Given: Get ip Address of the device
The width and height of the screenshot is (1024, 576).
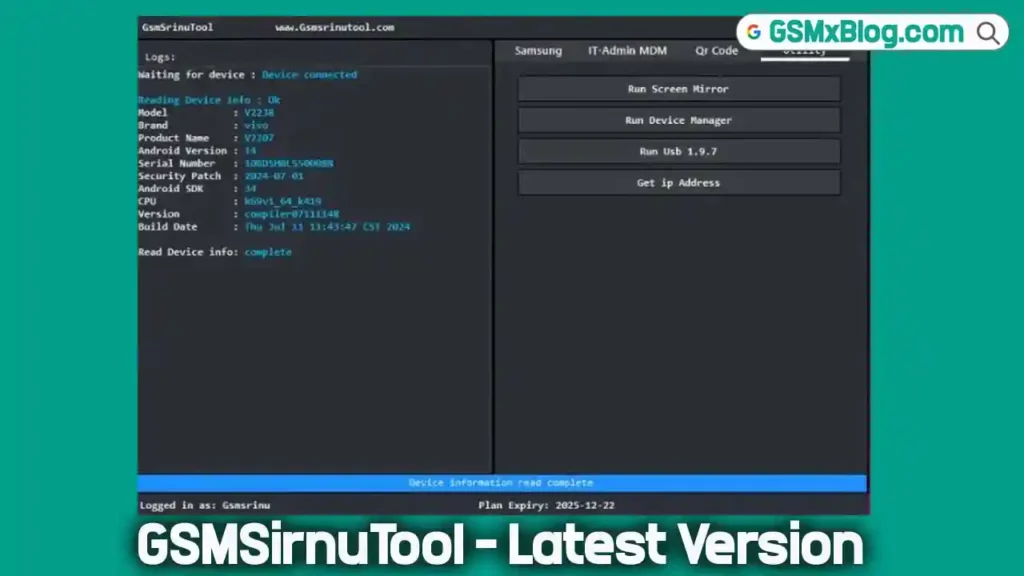Looking at the screenshot, I should point(678,182).
